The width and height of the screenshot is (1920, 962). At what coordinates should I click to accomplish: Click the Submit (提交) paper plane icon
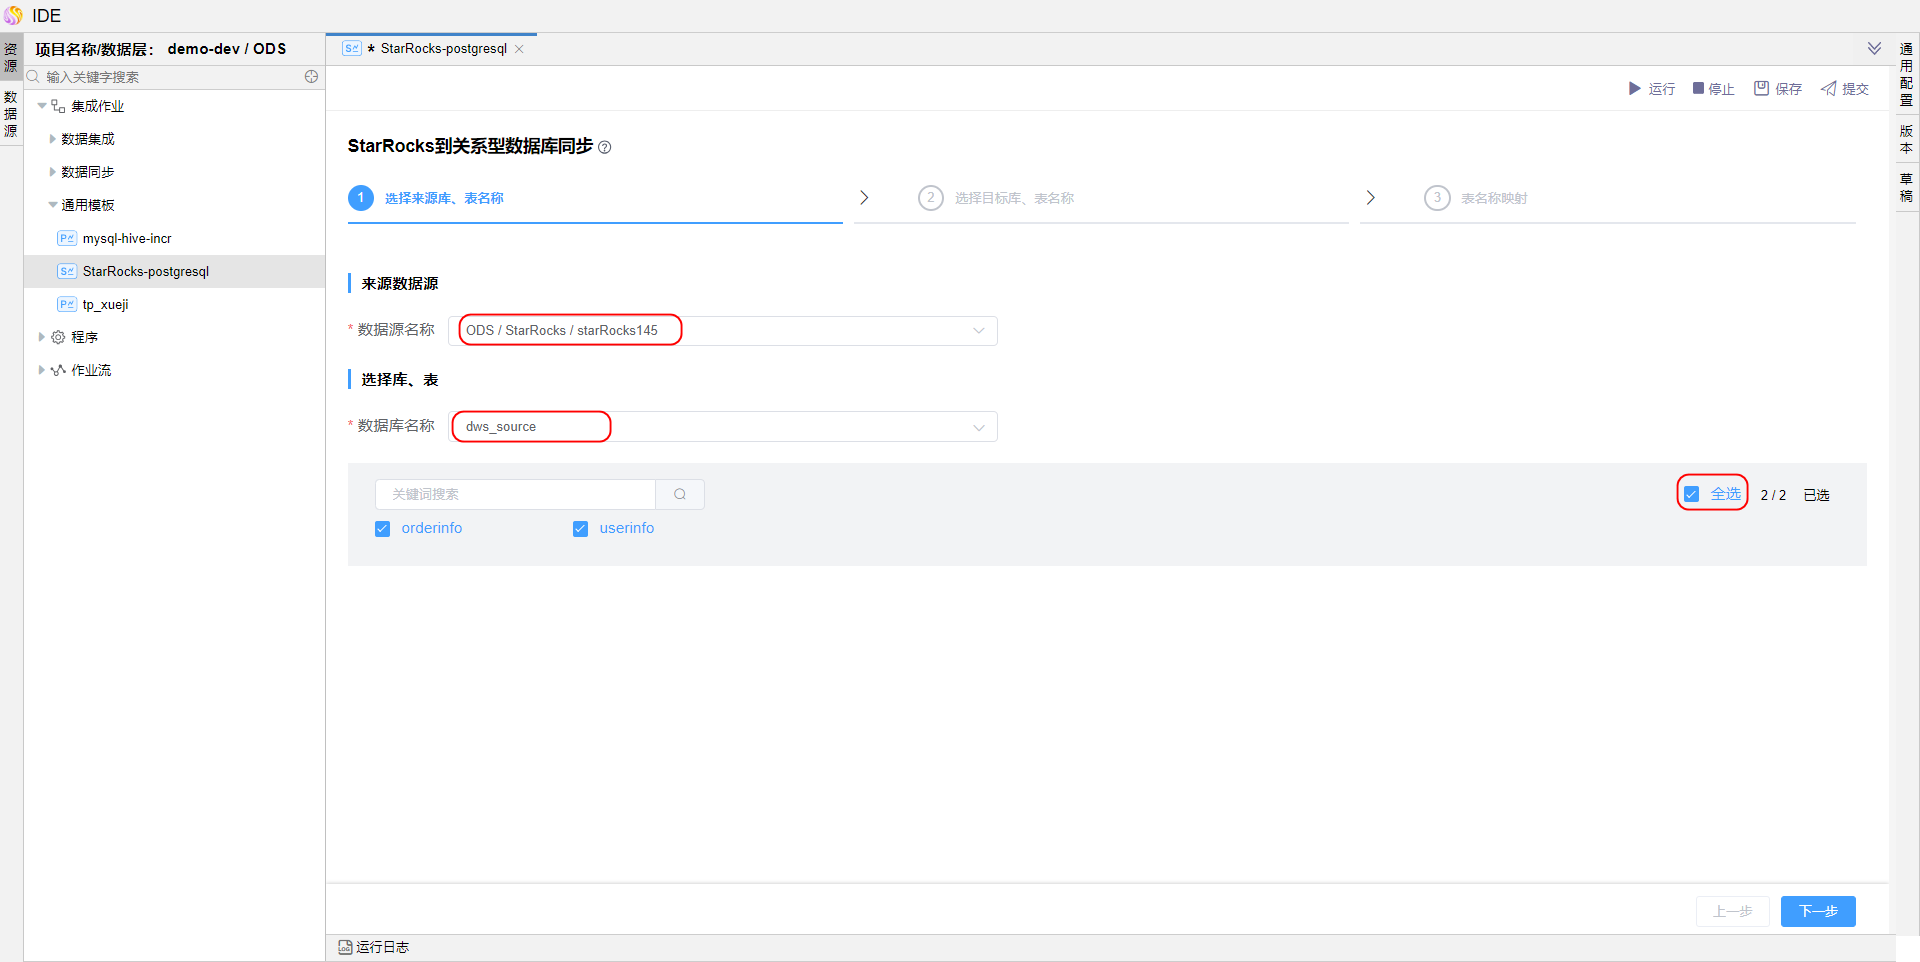click(1828, 89)
